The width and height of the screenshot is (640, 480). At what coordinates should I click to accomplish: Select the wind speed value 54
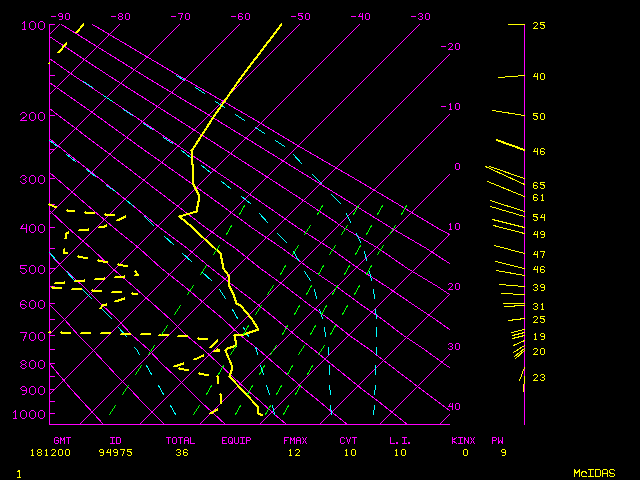pyautogui.click(x=538, y=217)
